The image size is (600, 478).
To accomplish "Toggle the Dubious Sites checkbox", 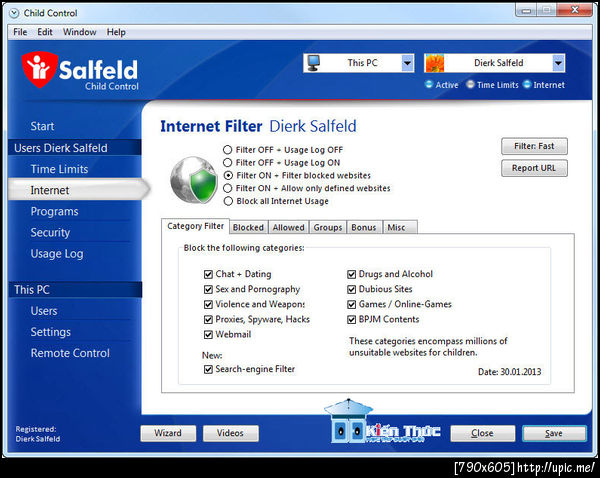I will 351,289.
